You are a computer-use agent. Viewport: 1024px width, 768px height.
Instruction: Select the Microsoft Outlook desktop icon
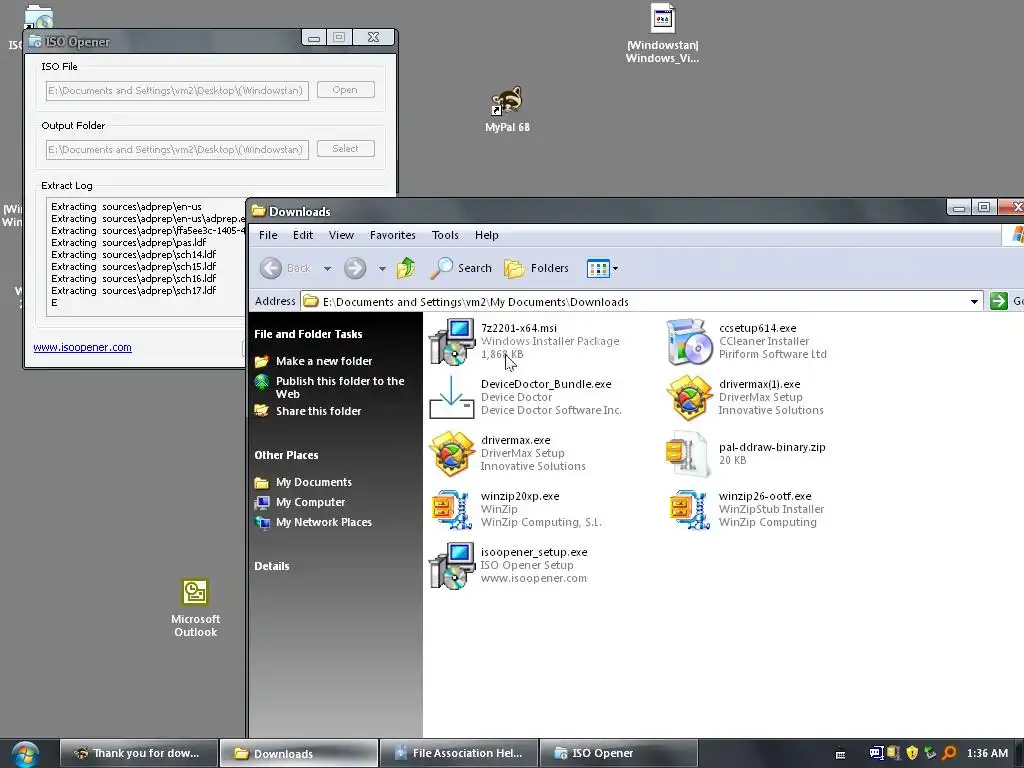tap(195, 608)
